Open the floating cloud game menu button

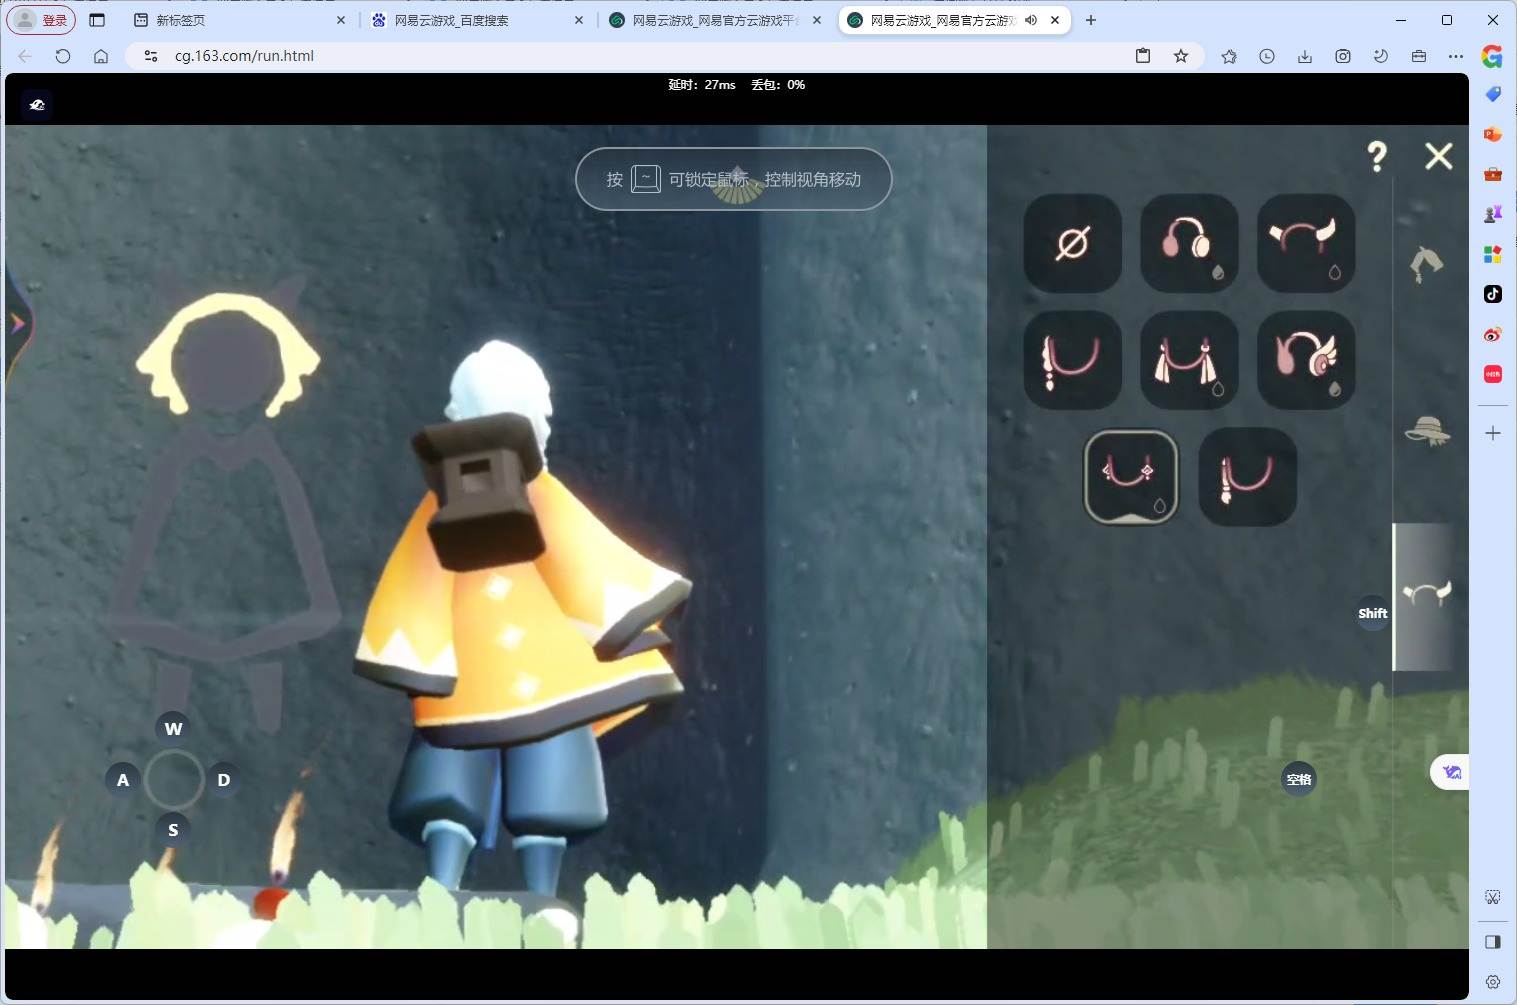(x=1451, y=772)
